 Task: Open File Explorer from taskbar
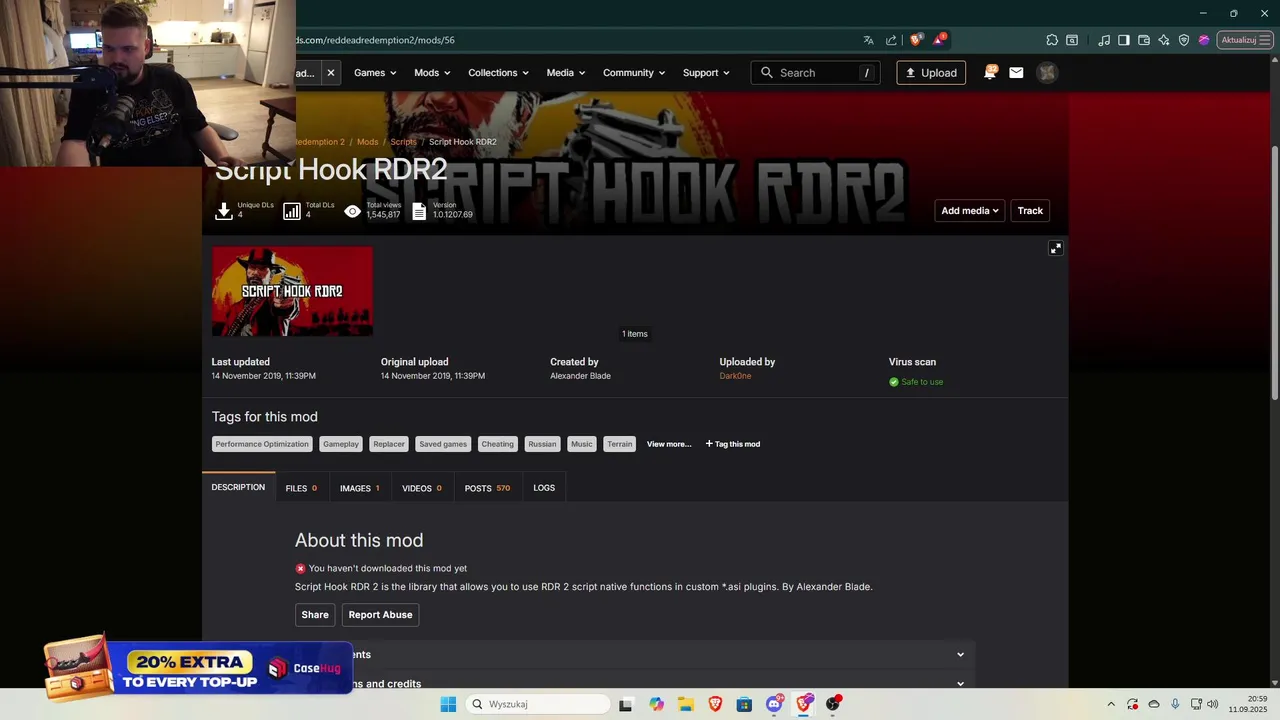[x=686, y=704]
